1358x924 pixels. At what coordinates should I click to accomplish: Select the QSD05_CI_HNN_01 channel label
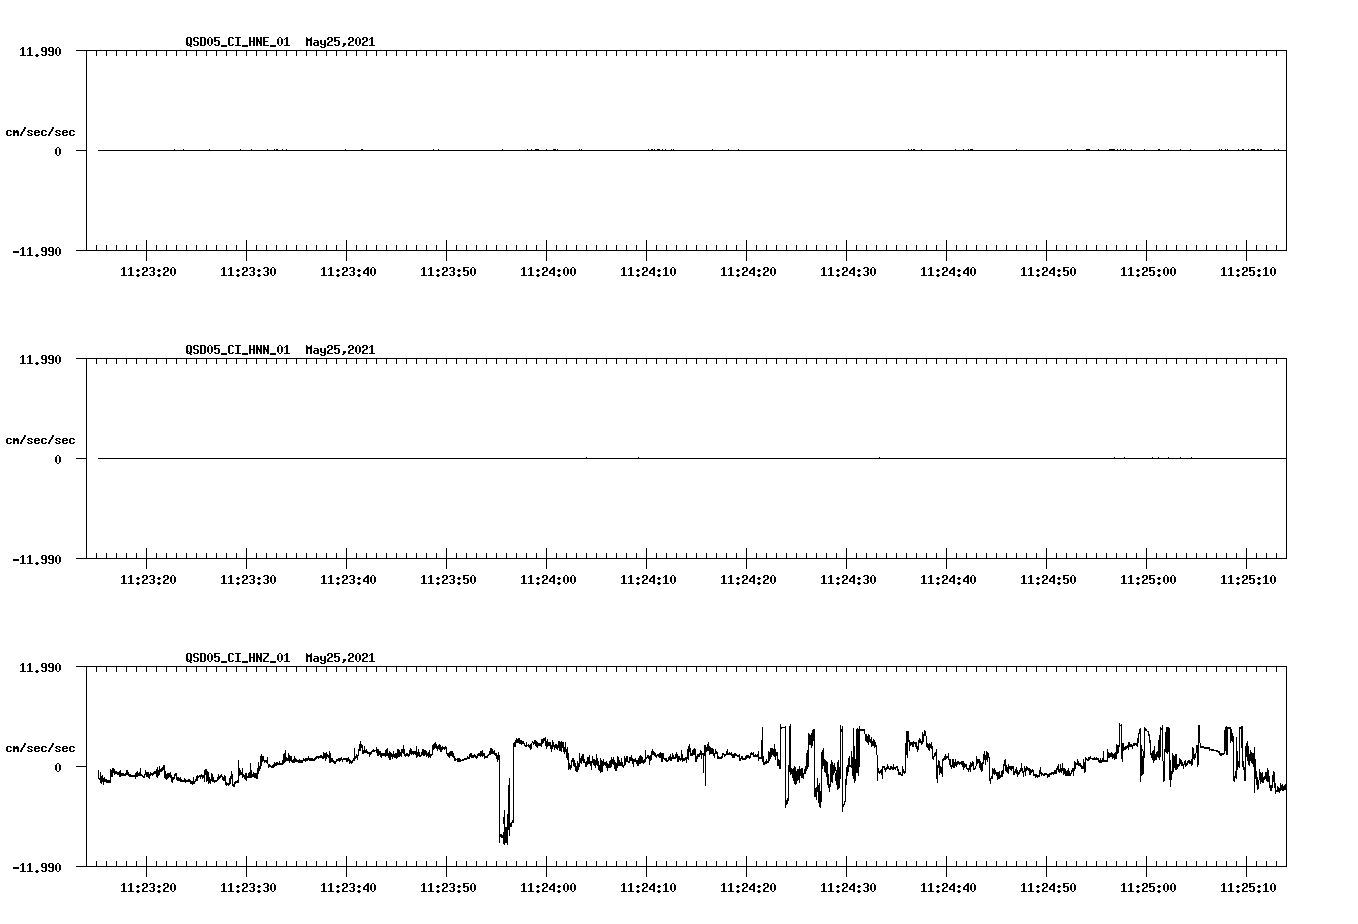tap(237, 350)
